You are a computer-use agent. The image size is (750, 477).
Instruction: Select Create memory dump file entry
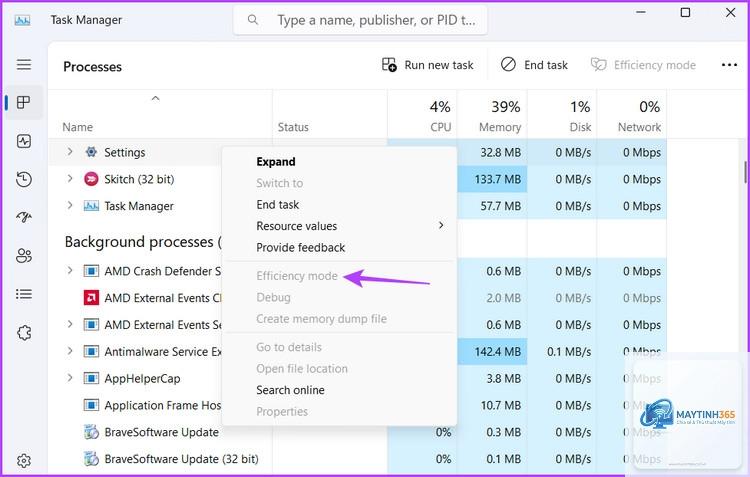pyautogui.click(x=321, y=319)
